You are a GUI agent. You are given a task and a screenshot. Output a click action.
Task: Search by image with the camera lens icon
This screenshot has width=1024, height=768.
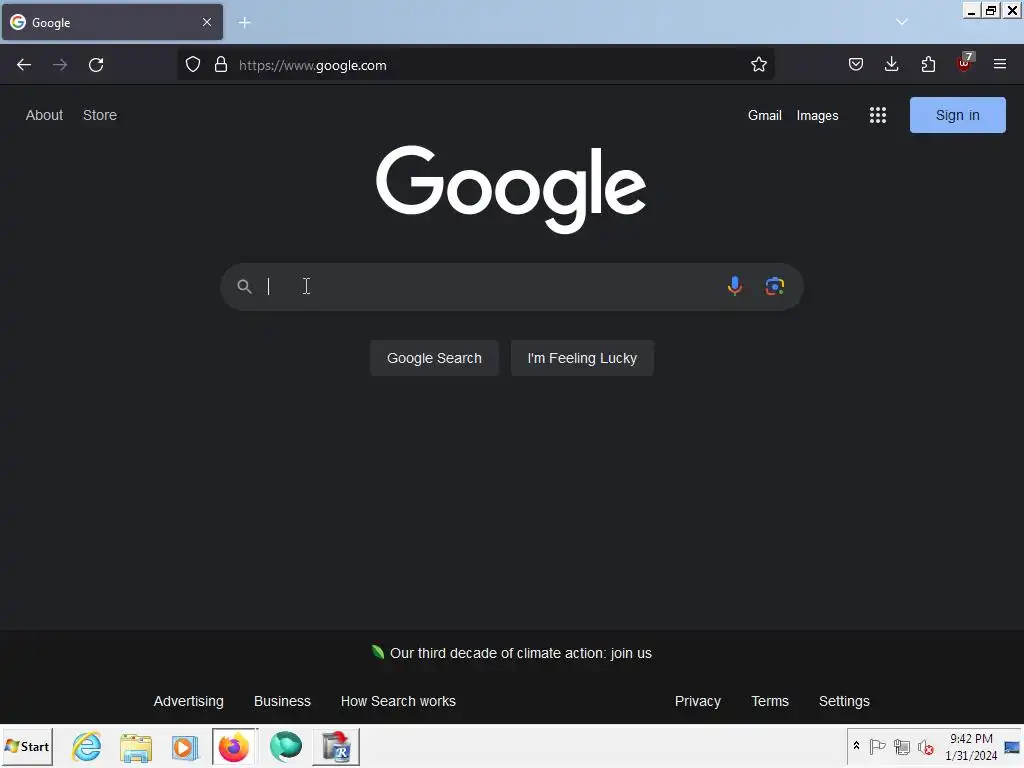[x=775, y=286]
